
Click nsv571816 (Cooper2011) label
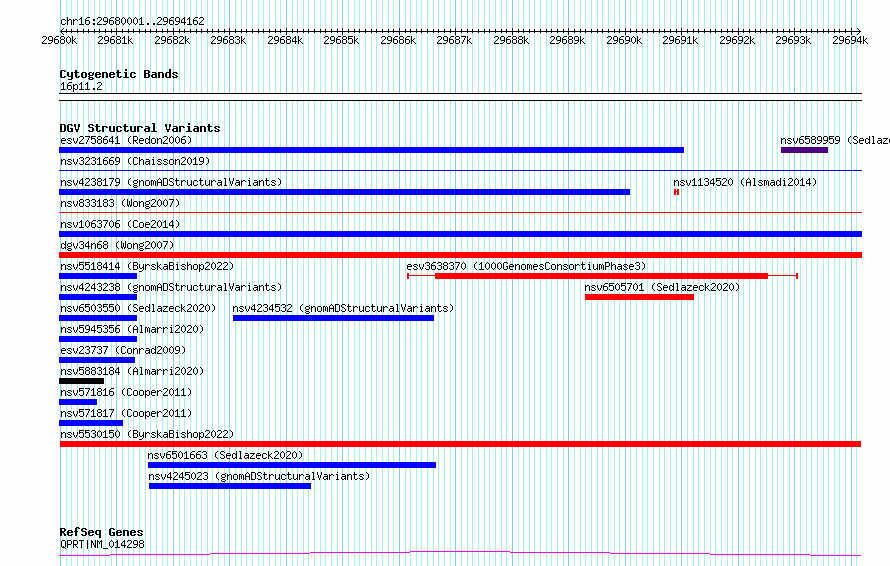(126, 392)
